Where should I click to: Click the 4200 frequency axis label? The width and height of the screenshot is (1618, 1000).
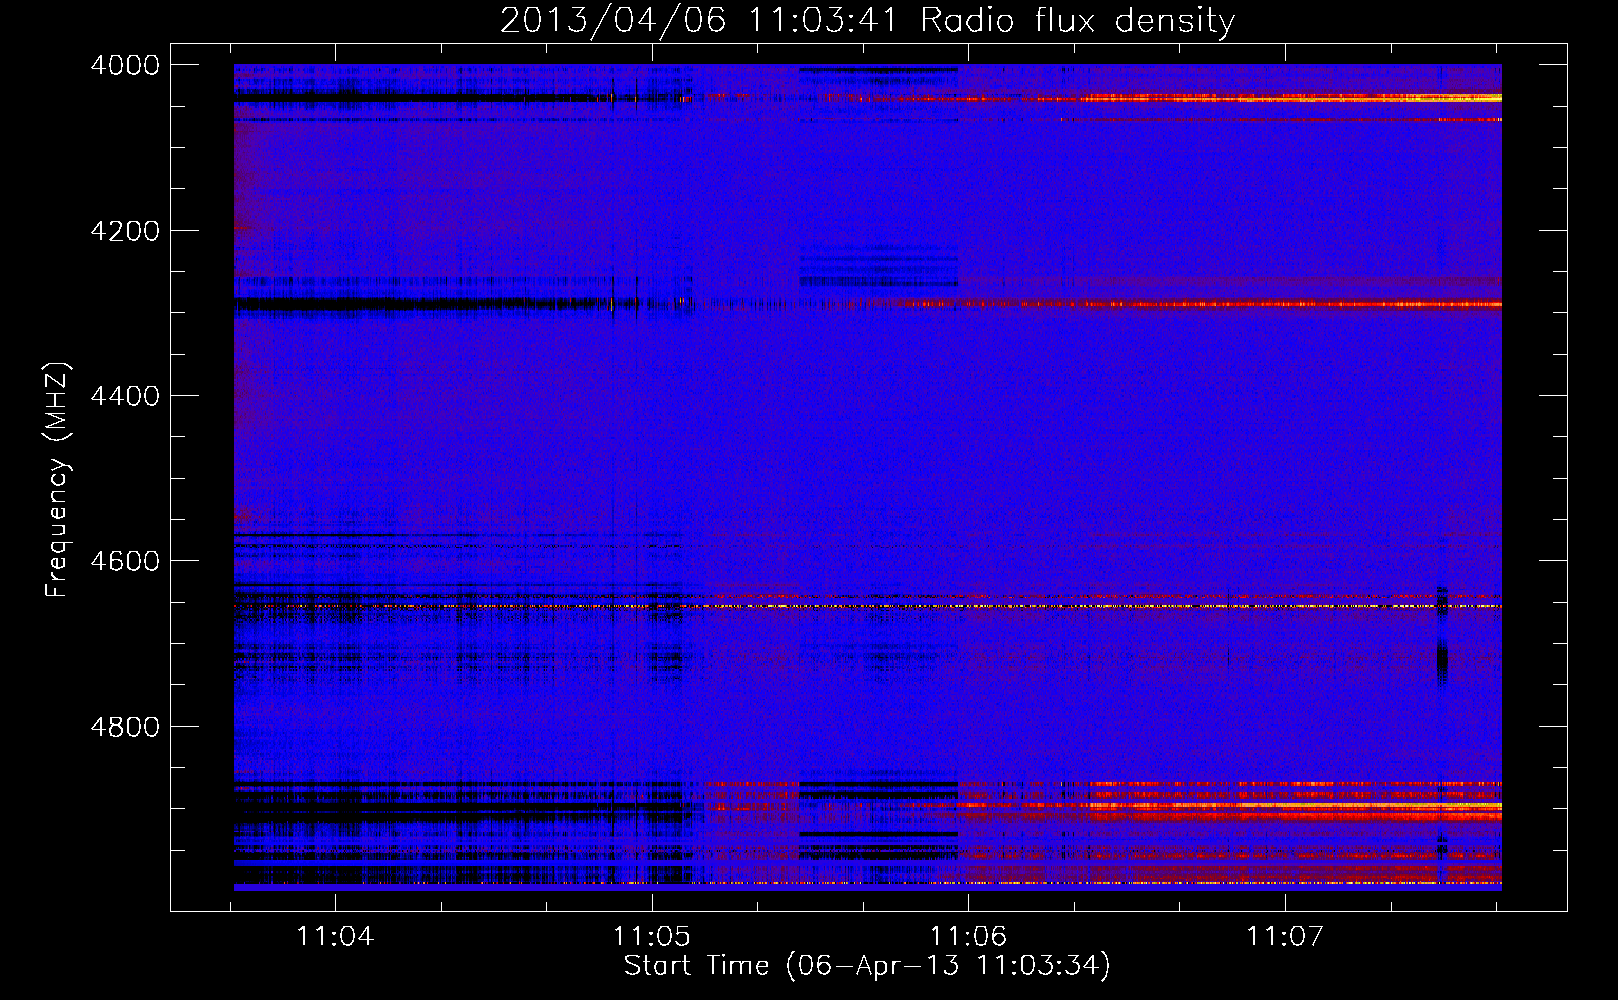click(x=125, y=231)
